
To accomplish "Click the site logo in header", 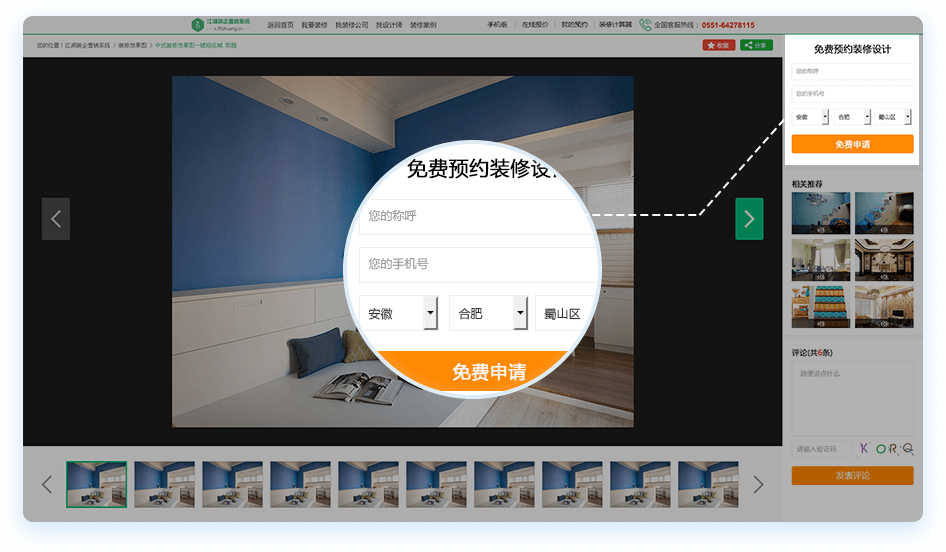I will [220, 25].
